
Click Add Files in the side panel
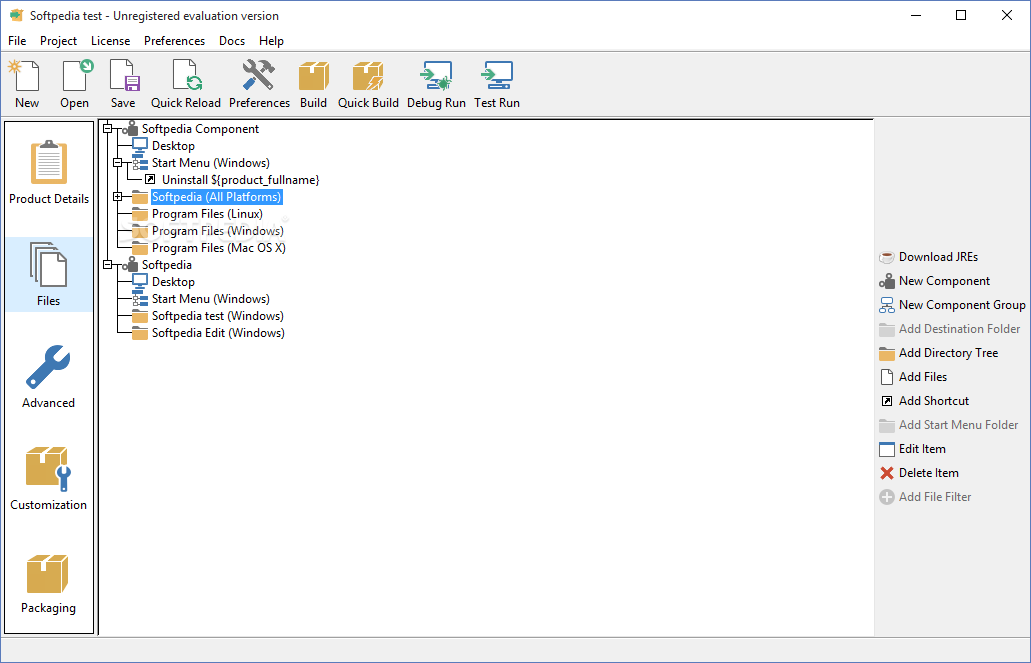pyautogui.click(x=913, y=377)
